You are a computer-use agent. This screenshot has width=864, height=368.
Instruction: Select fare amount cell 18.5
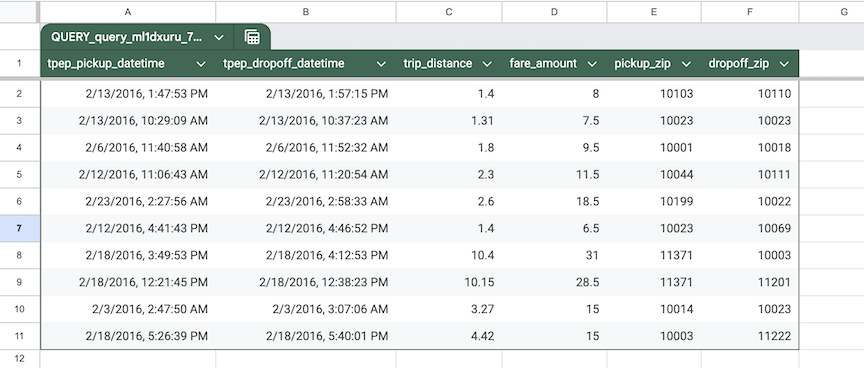tap(554, 202)
